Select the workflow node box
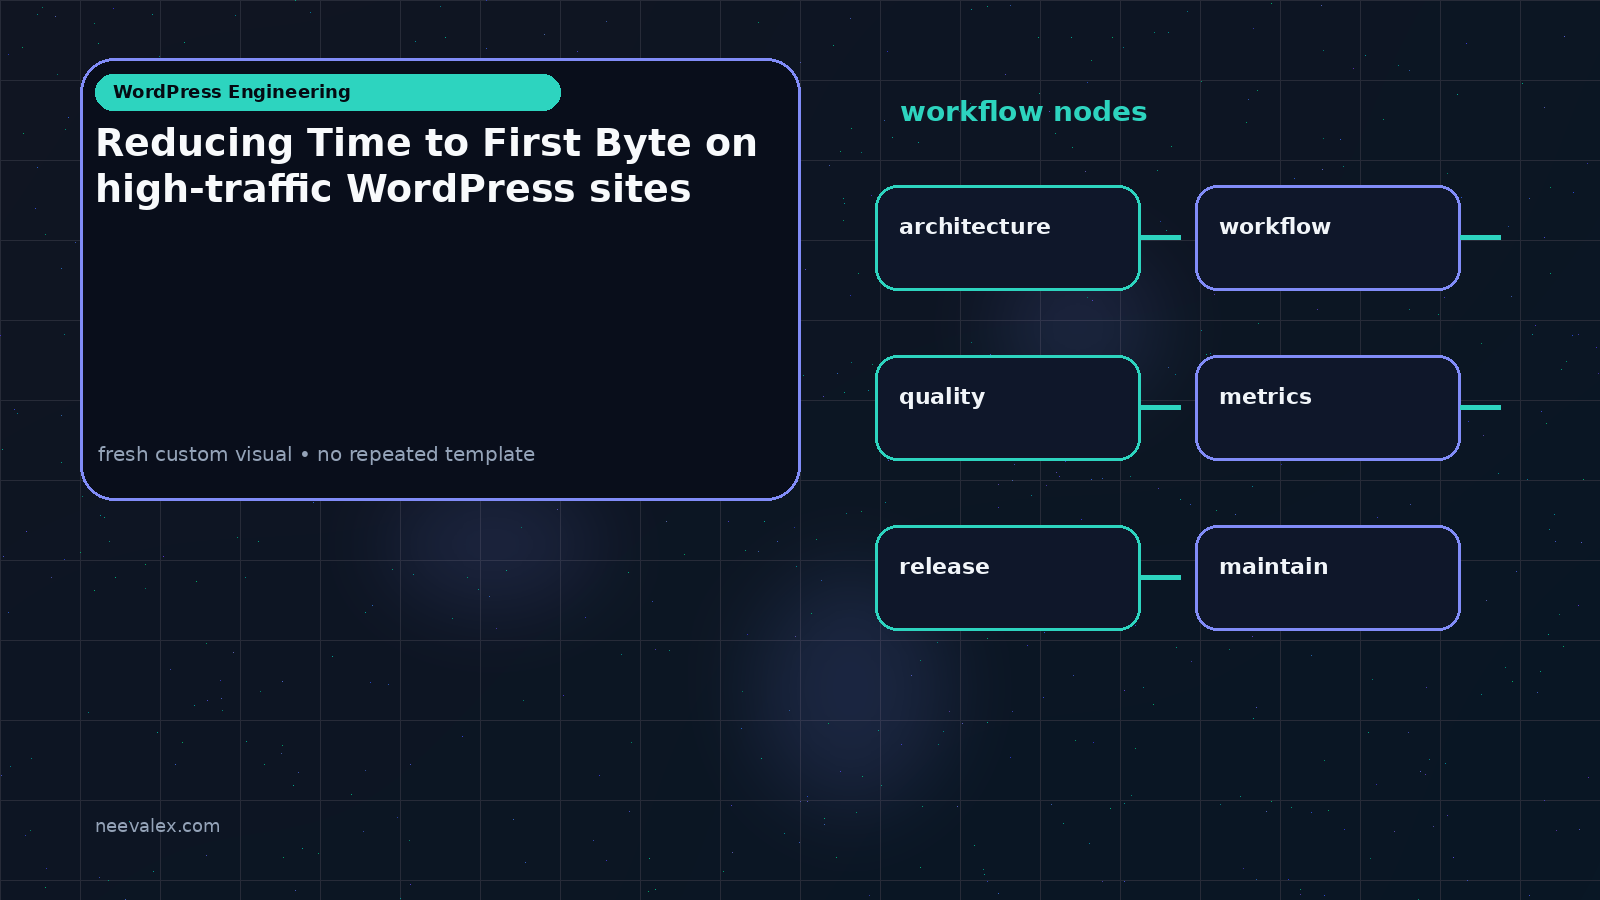This screenshot has width=1600, height=900. (x=1328, y=238)
